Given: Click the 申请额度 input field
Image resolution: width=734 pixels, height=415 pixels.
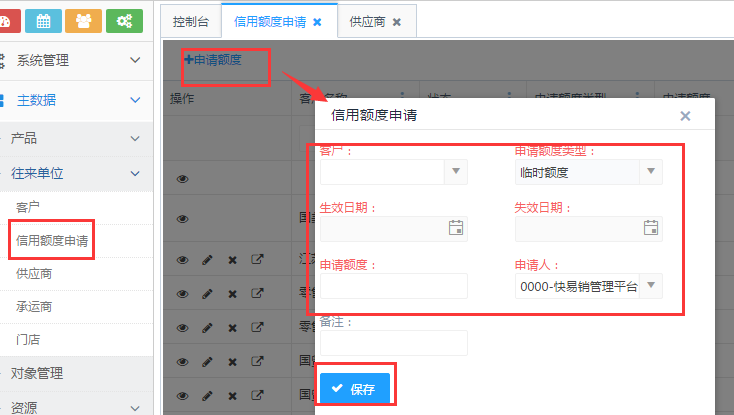Looking at the screenshot, I should tap(393, 286).
